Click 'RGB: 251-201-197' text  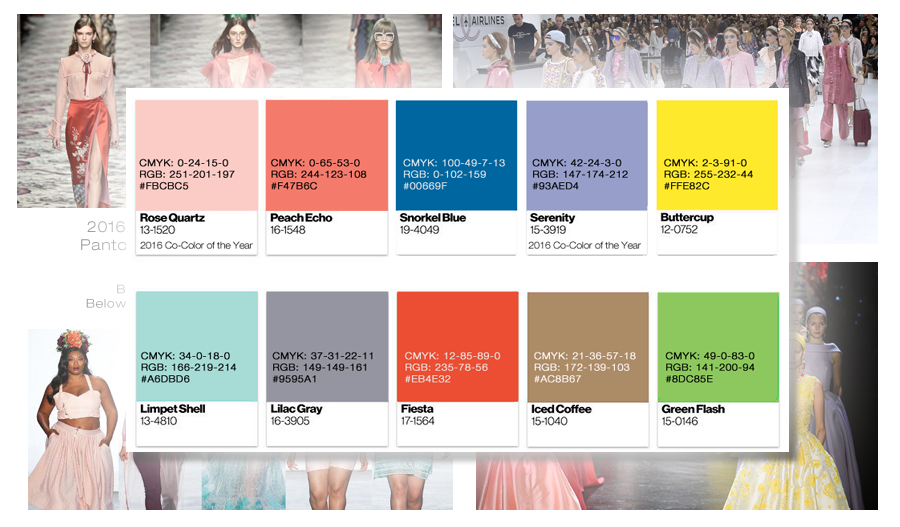187,175
